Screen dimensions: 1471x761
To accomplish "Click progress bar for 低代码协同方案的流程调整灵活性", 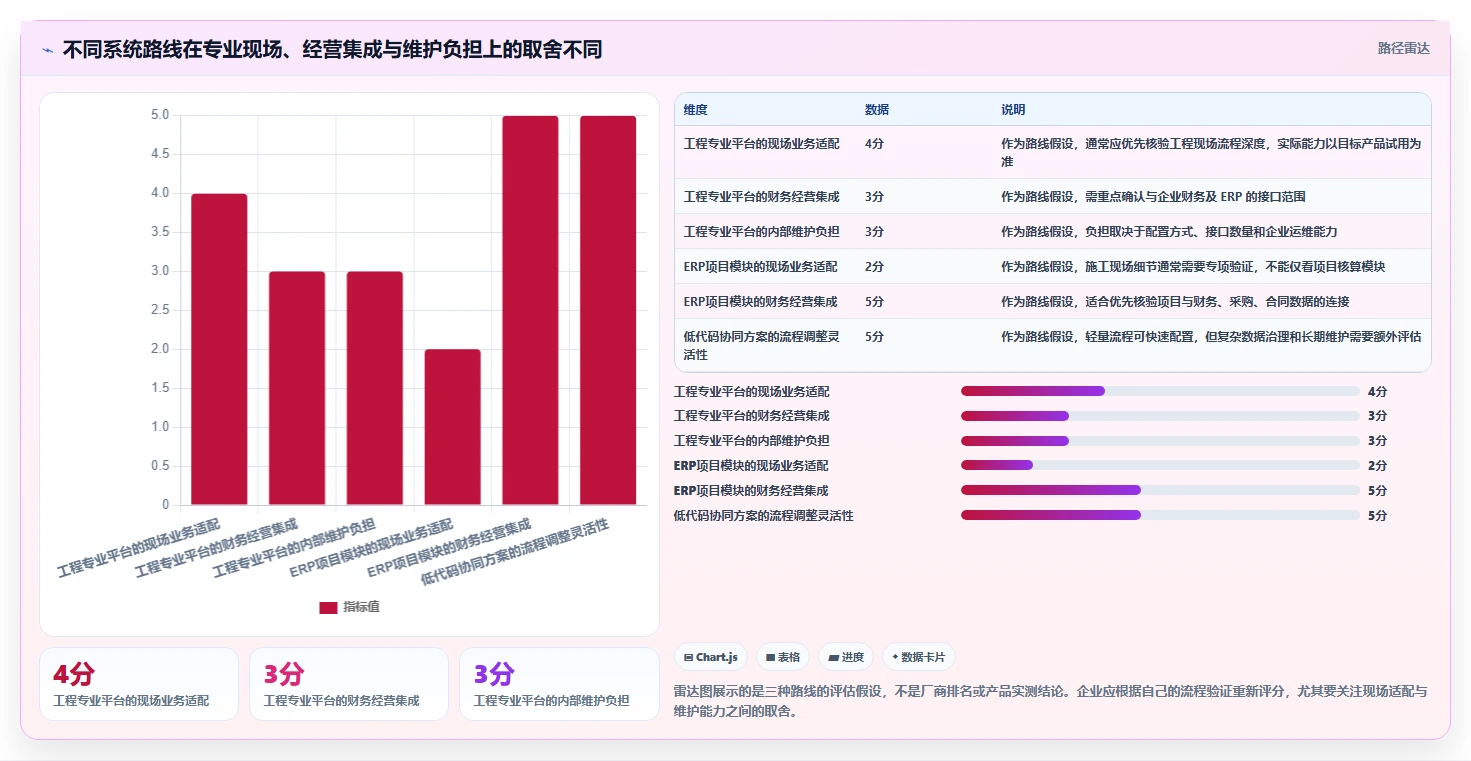I will click(x=1160, y=515).
